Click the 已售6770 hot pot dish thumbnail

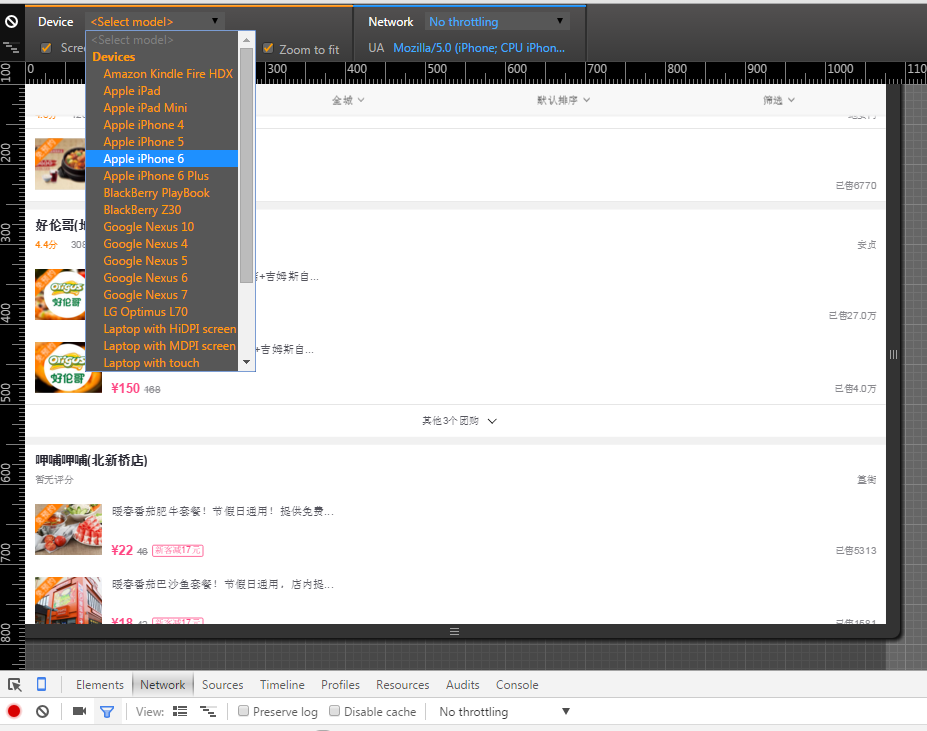pyautogui.click(x=60, y=164)
